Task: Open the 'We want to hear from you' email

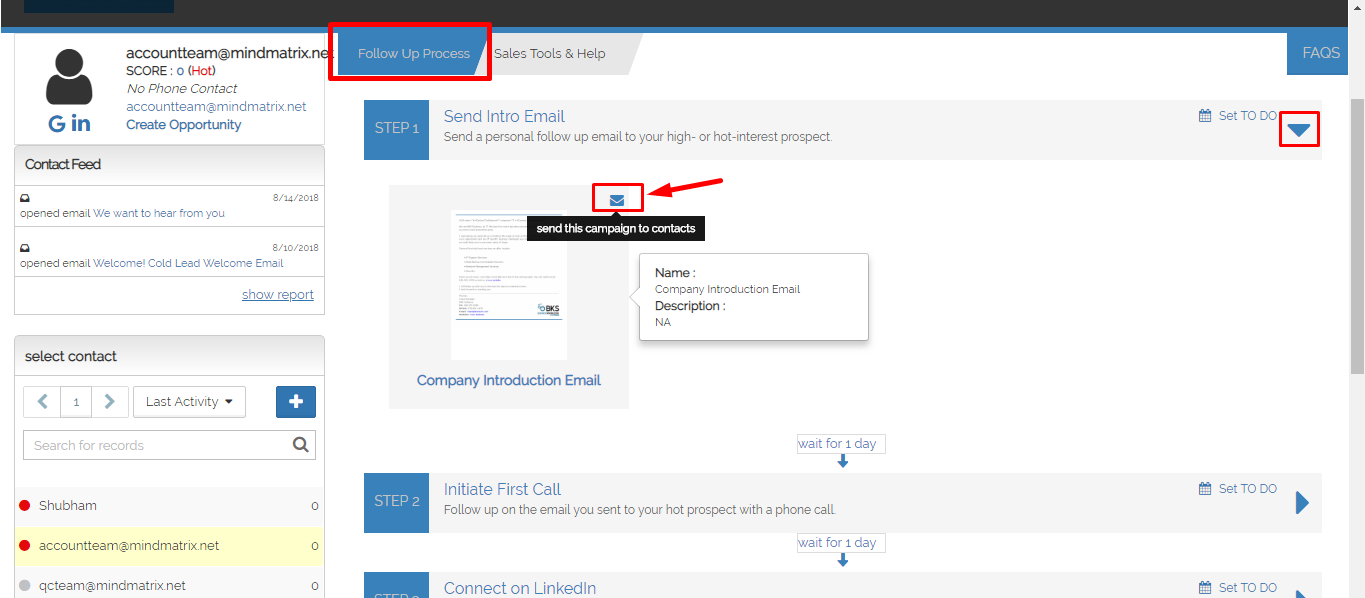Action: [159, 213]
